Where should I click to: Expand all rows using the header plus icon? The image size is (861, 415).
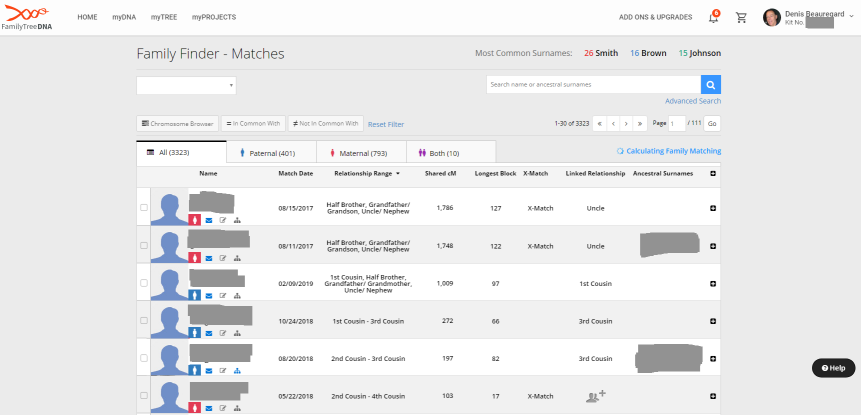[713, 173]
